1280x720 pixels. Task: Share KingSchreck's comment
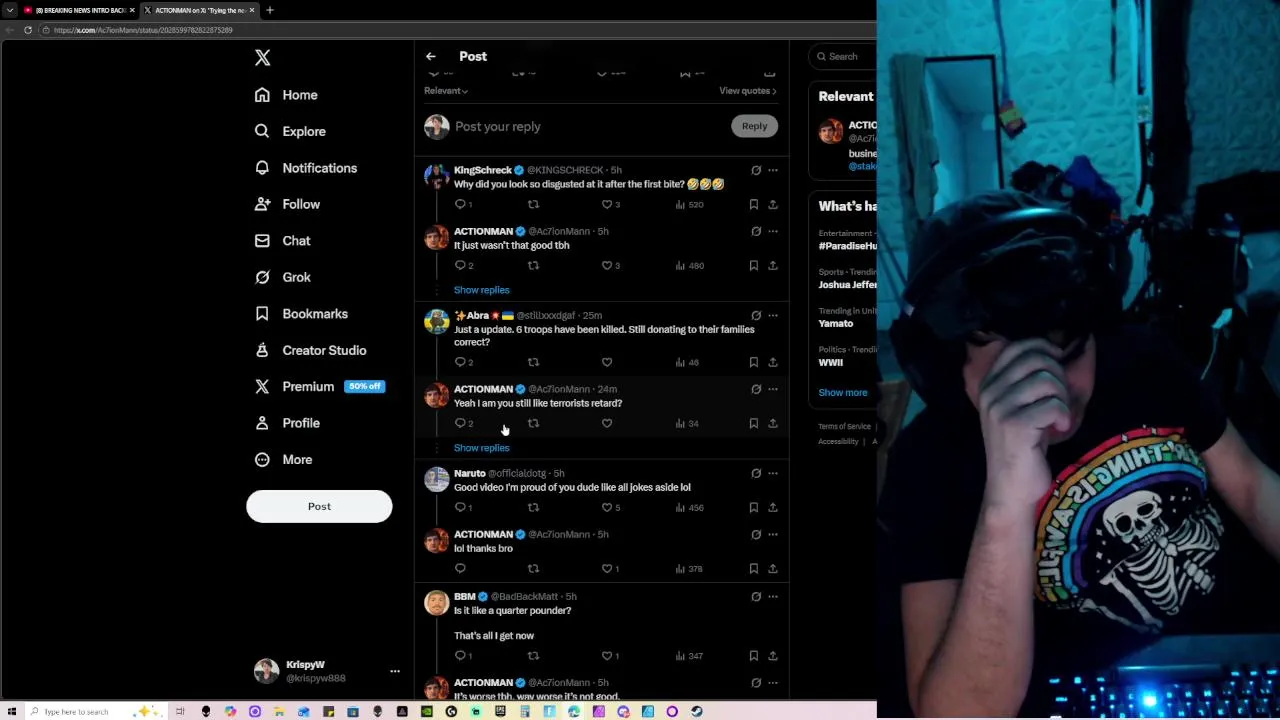click(x=773, y=204)
